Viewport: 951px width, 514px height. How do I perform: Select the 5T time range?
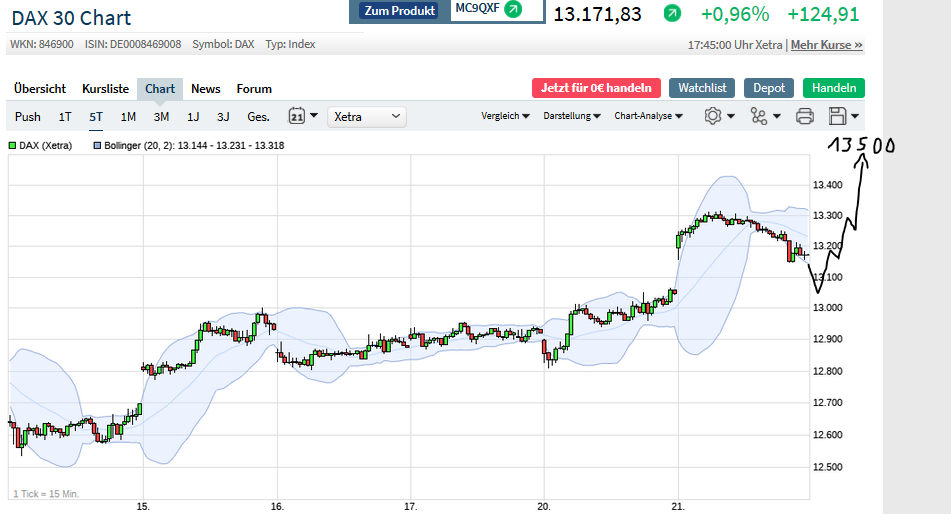coord(96,116)
